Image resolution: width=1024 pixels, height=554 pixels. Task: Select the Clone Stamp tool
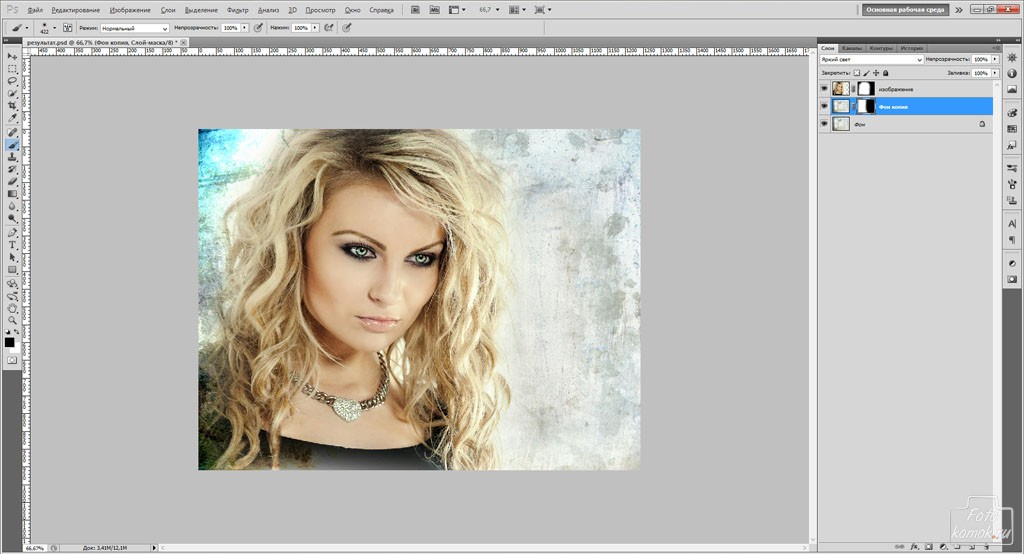click(12, 157)
